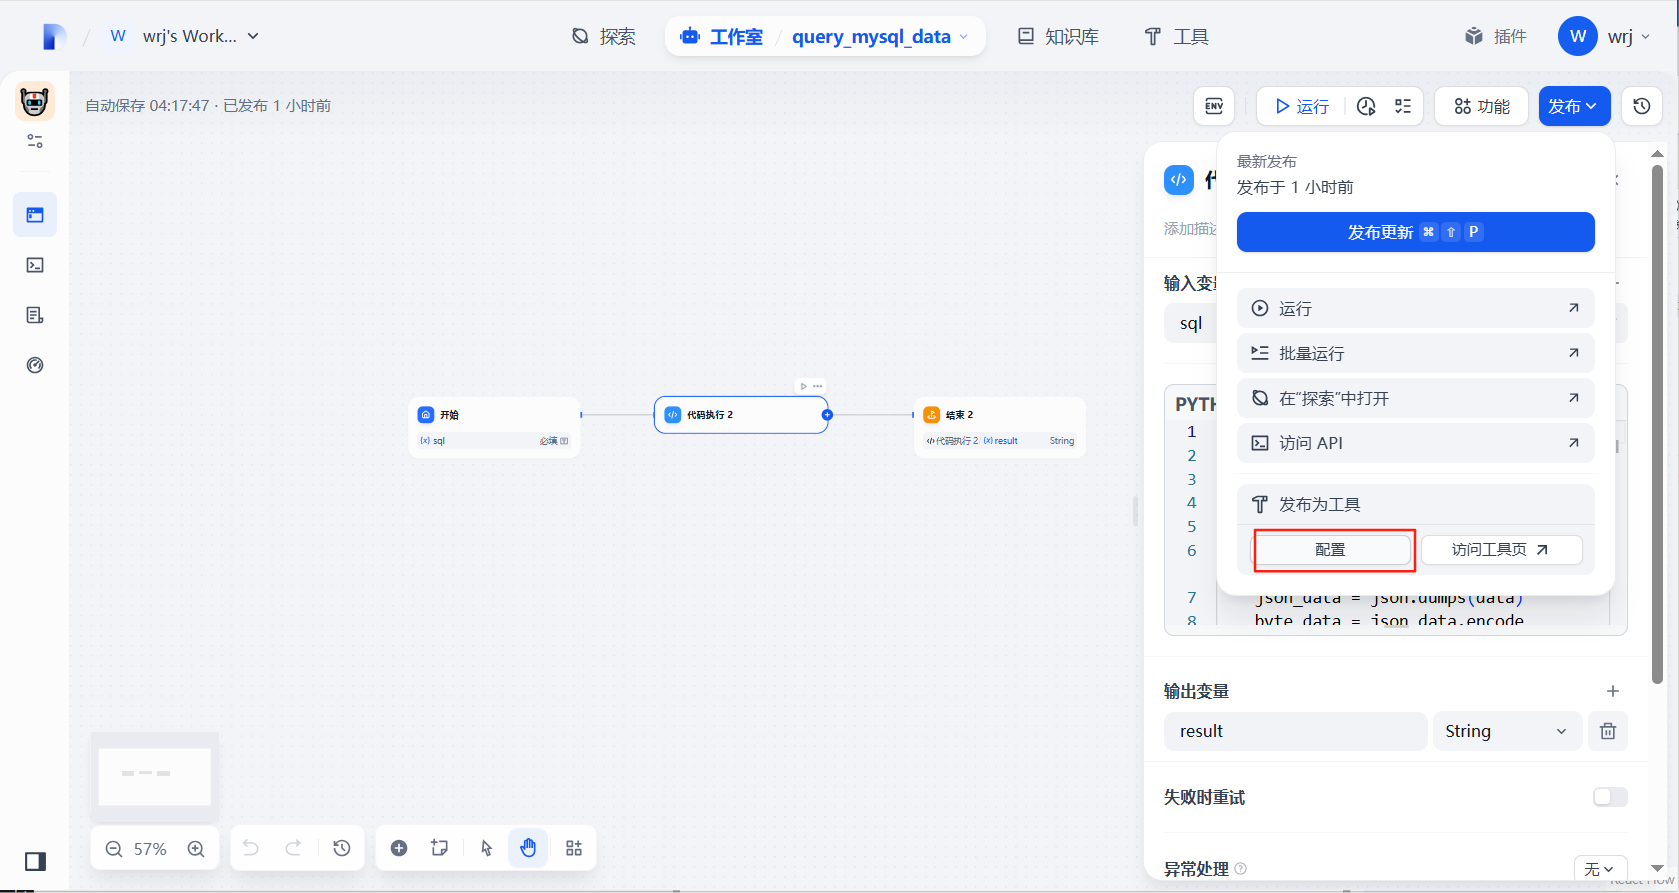Redo the canvas change
This screenshot has width=1679, height=893.
(293, 848)
